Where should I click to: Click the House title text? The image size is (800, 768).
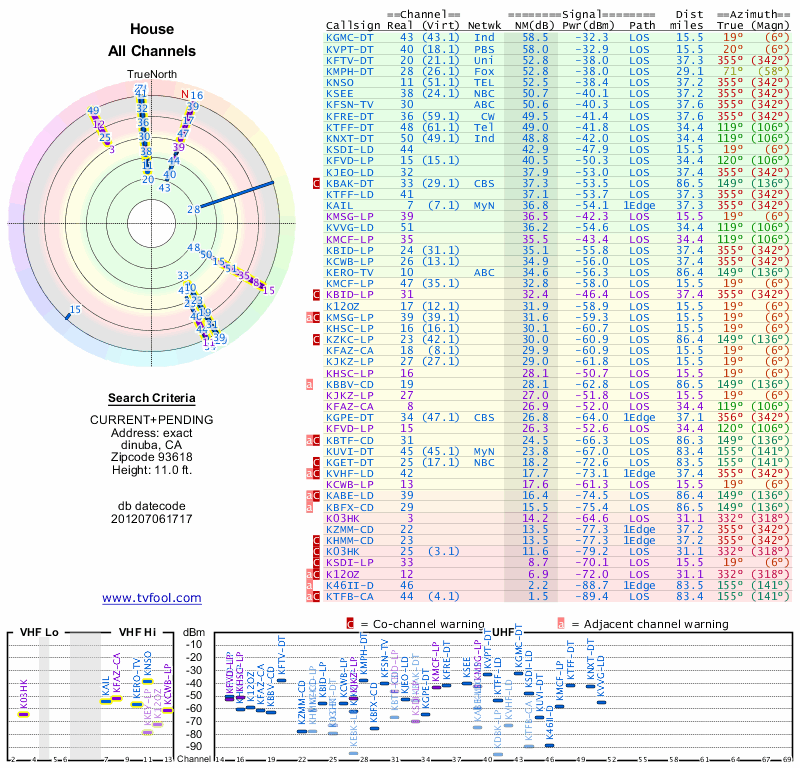click(152, 29)
